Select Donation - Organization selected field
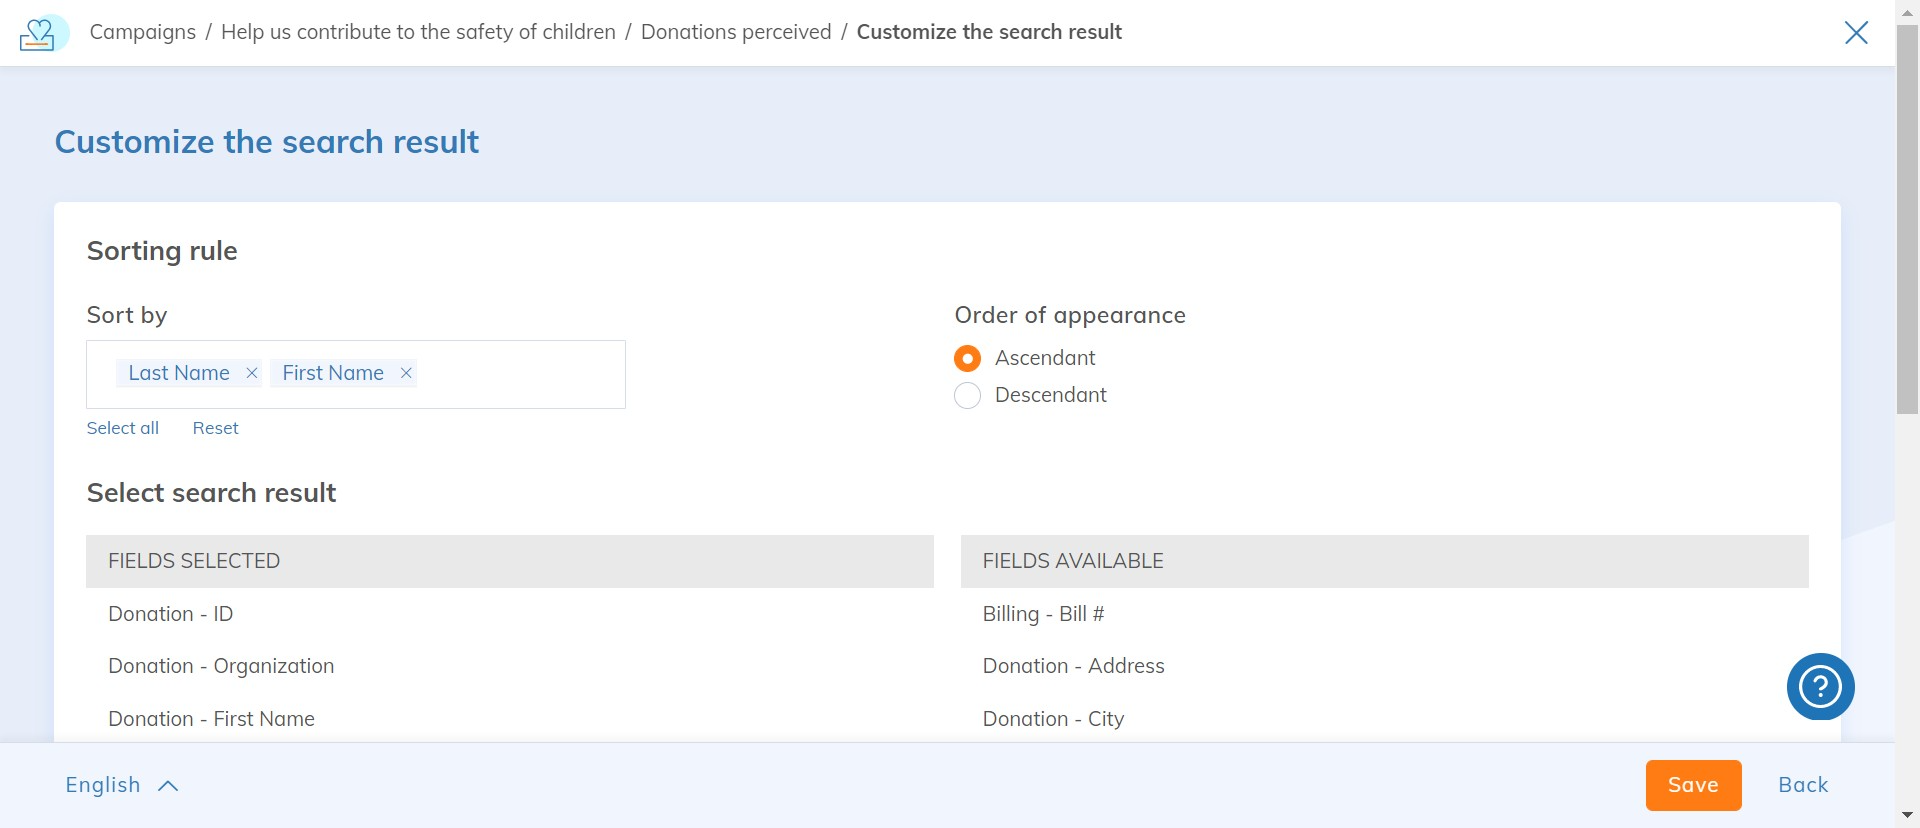The width and height of the screenshot is (1920, 828). pos(510,666)
